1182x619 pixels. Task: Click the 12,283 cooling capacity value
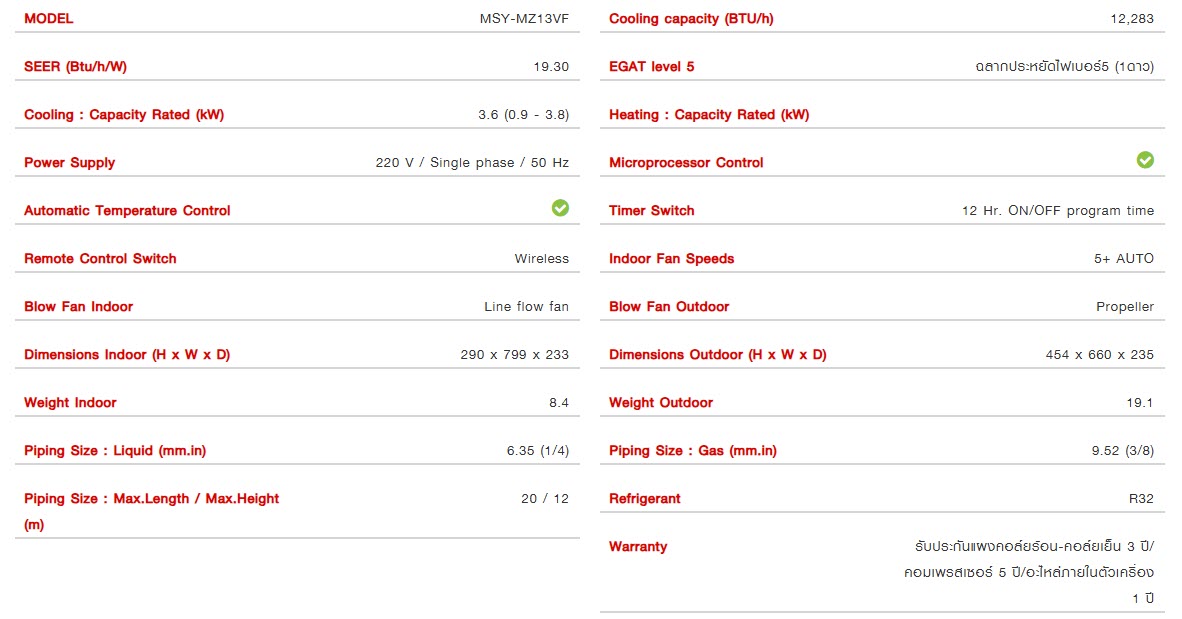1133,18
